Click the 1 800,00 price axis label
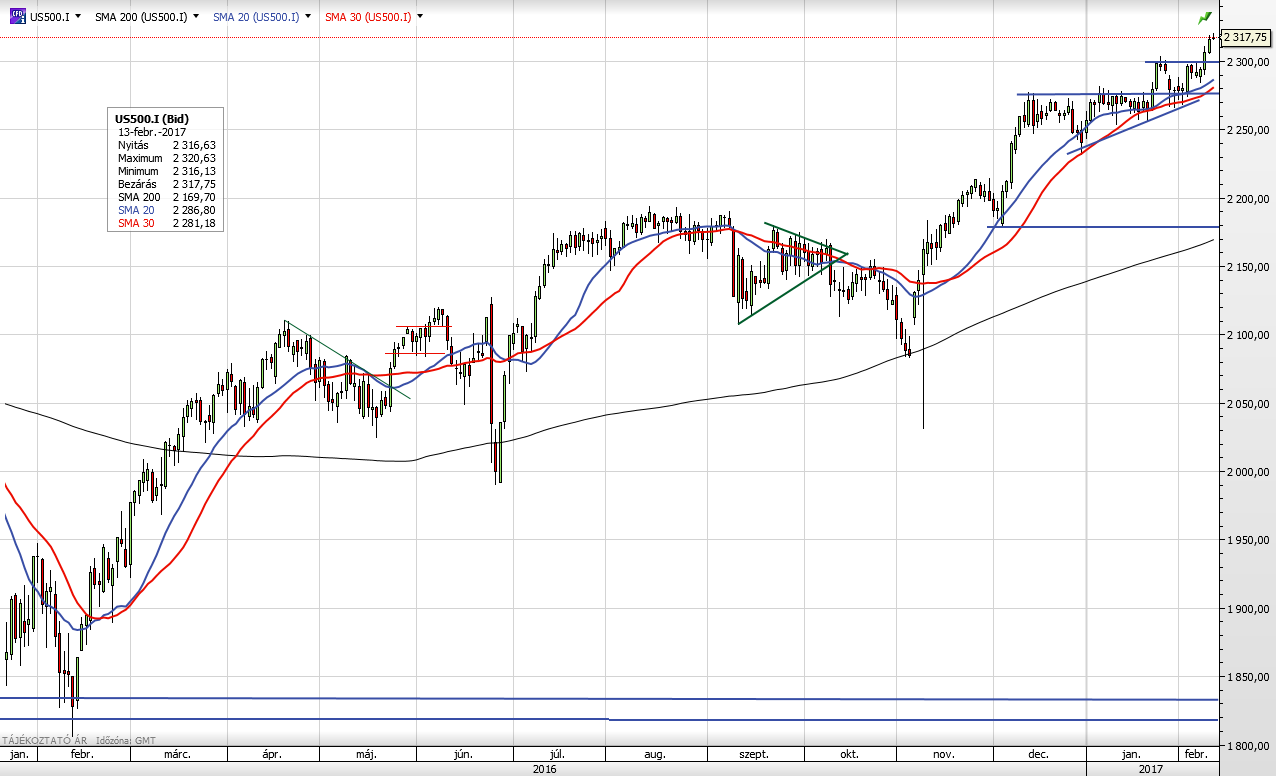The height and width of the screenshot is (776, 1276). point(1249,745)
